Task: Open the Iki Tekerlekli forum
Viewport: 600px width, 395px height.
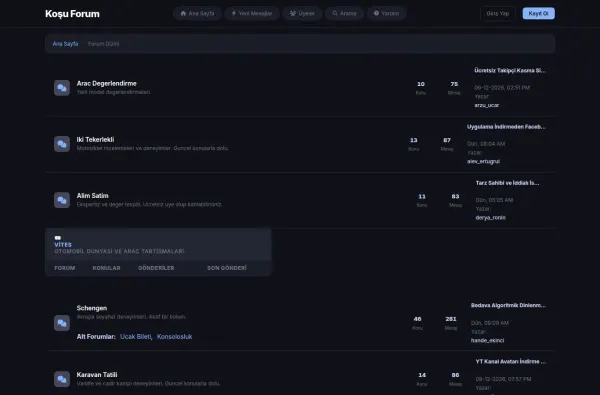Action: pyautogui.click(x=95, y=139)
